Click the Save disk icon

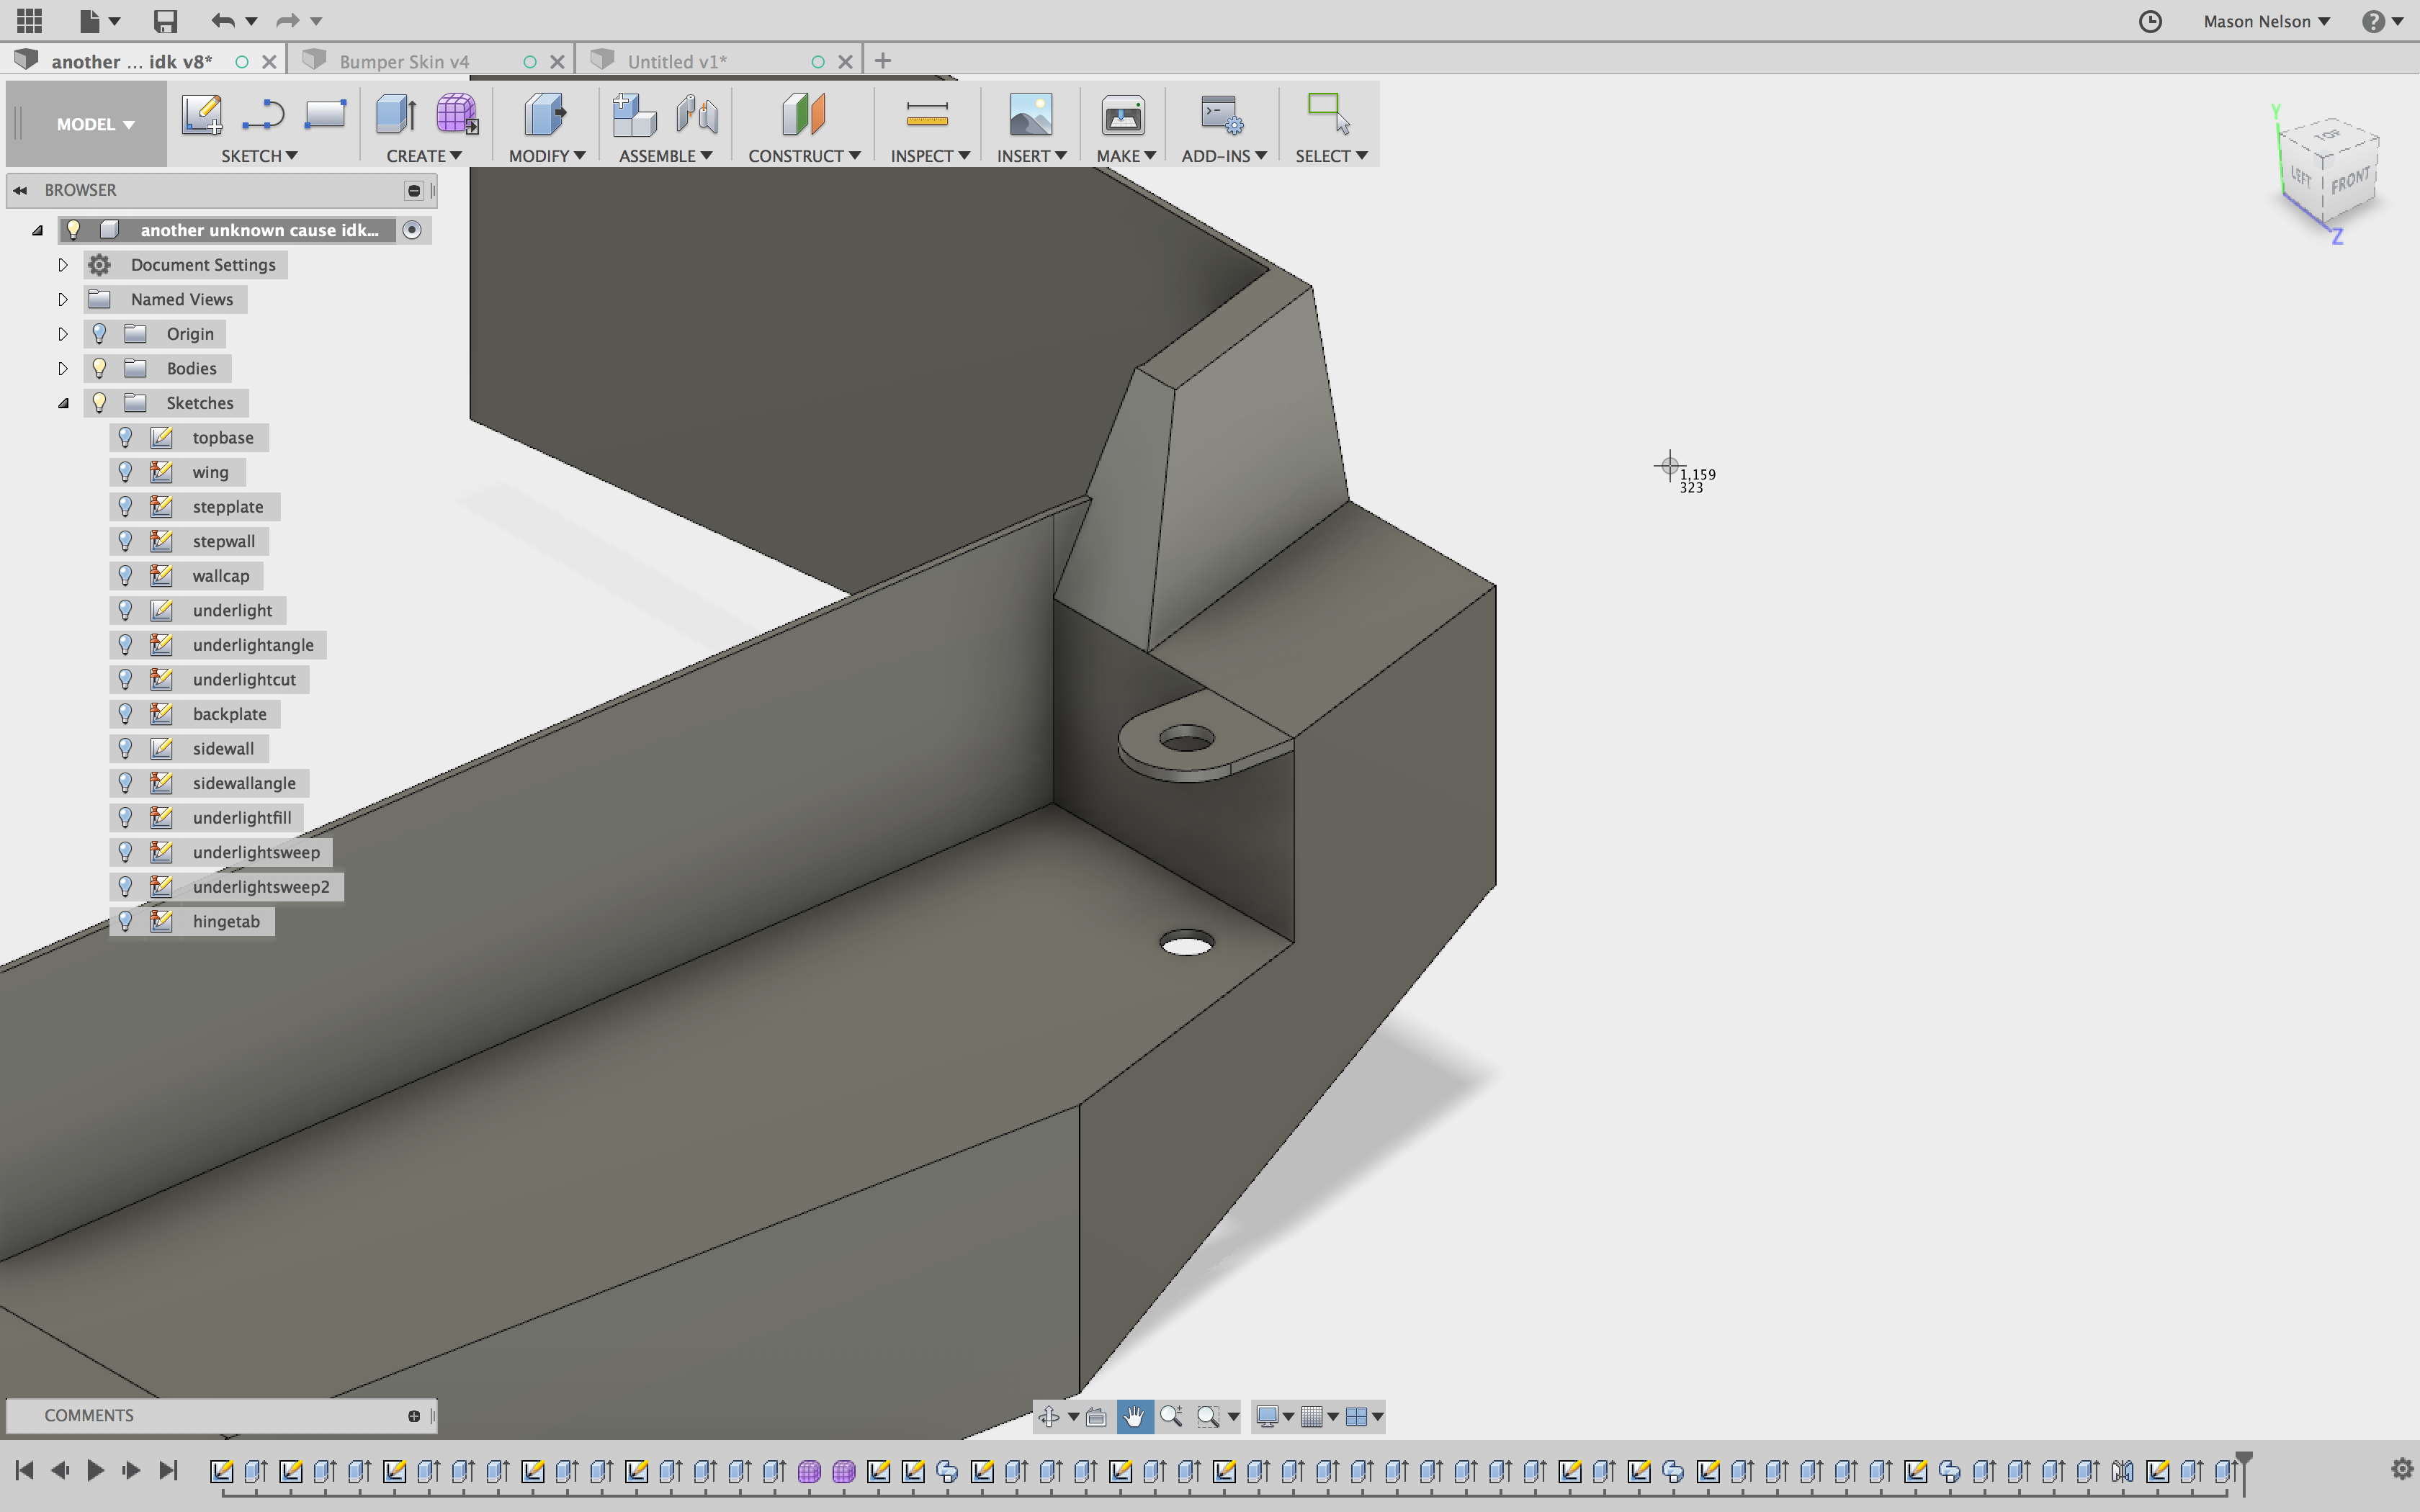(x=165, y=21)
